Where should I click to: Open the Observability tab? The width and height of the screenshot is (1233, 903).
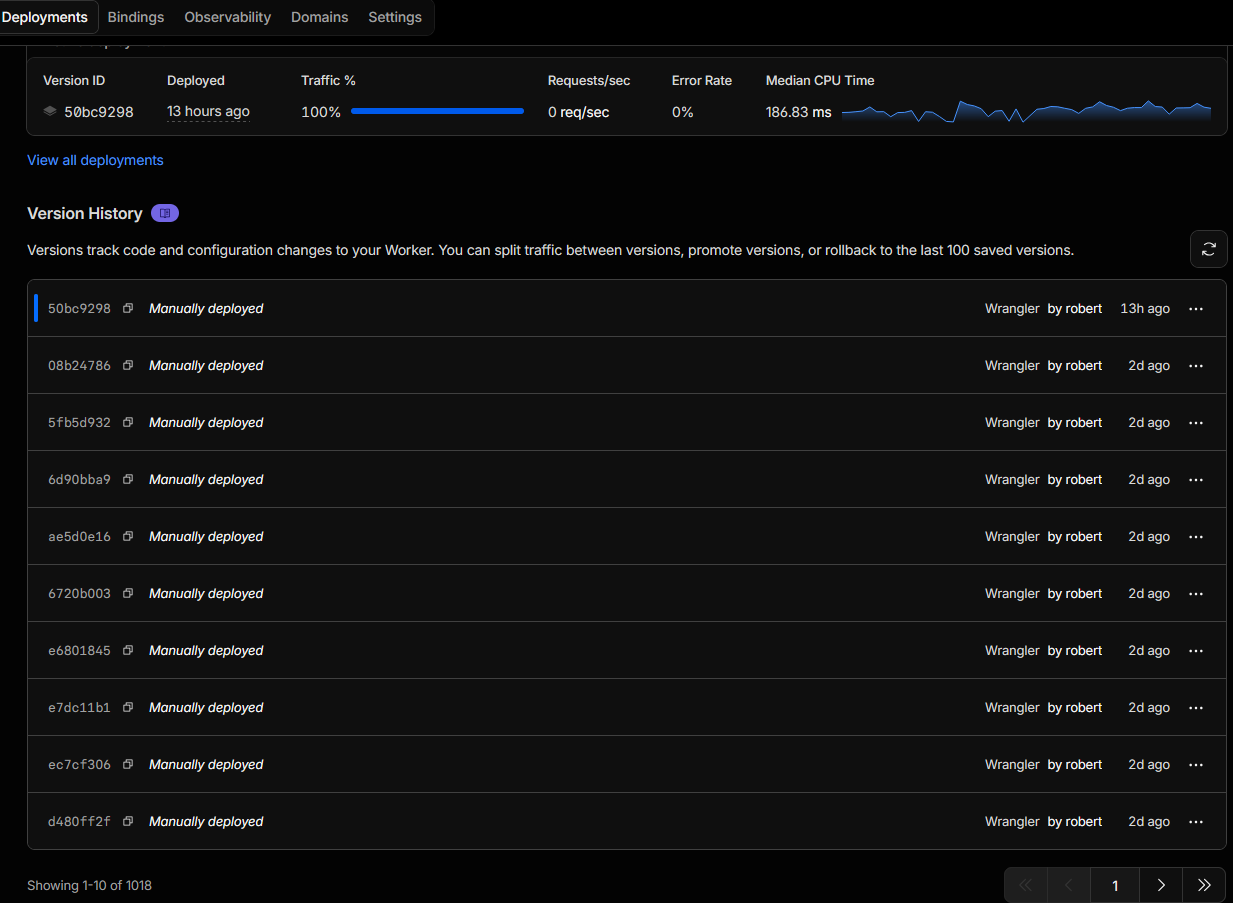point(228,17)
